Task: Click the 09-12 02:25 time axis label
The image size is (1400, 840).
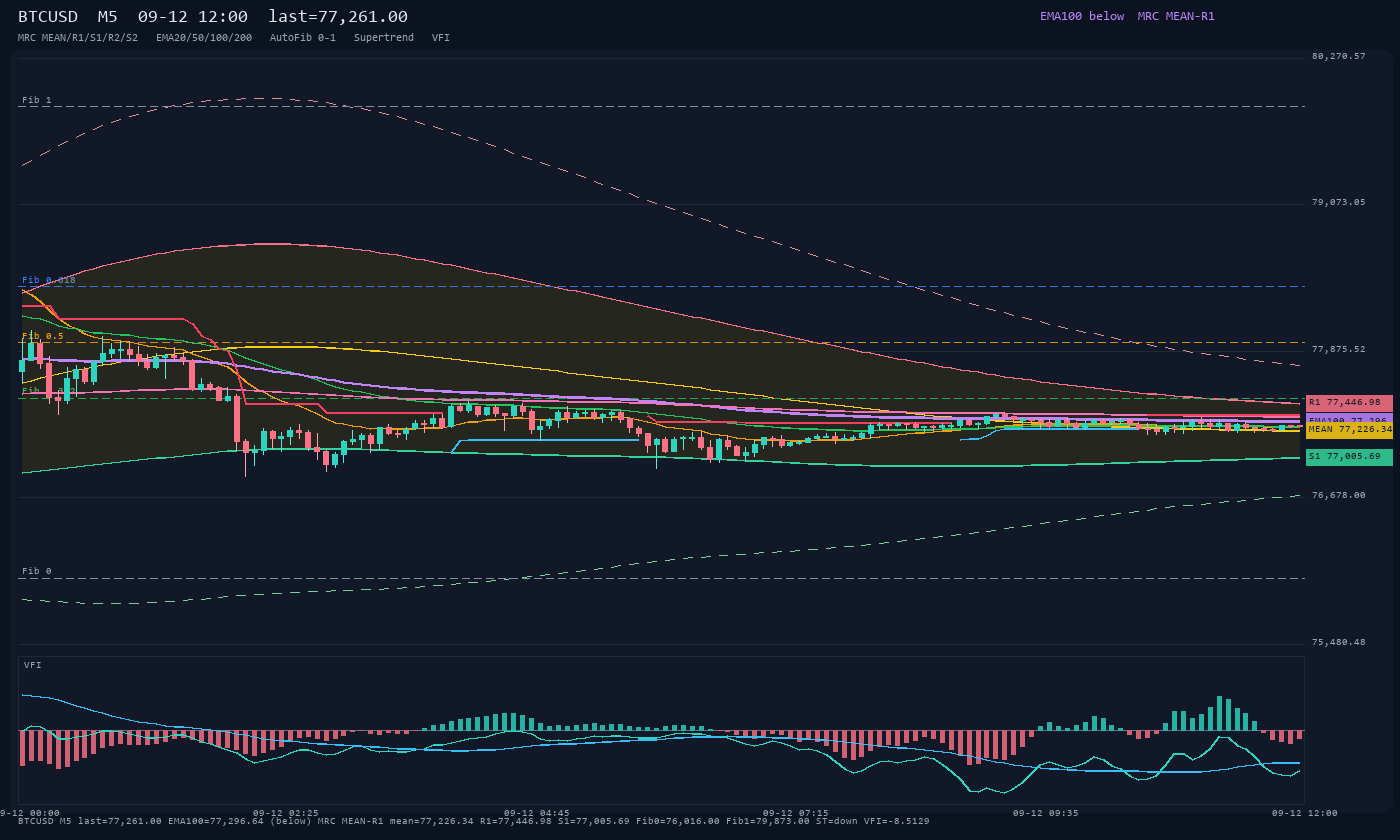Action: 286,813
